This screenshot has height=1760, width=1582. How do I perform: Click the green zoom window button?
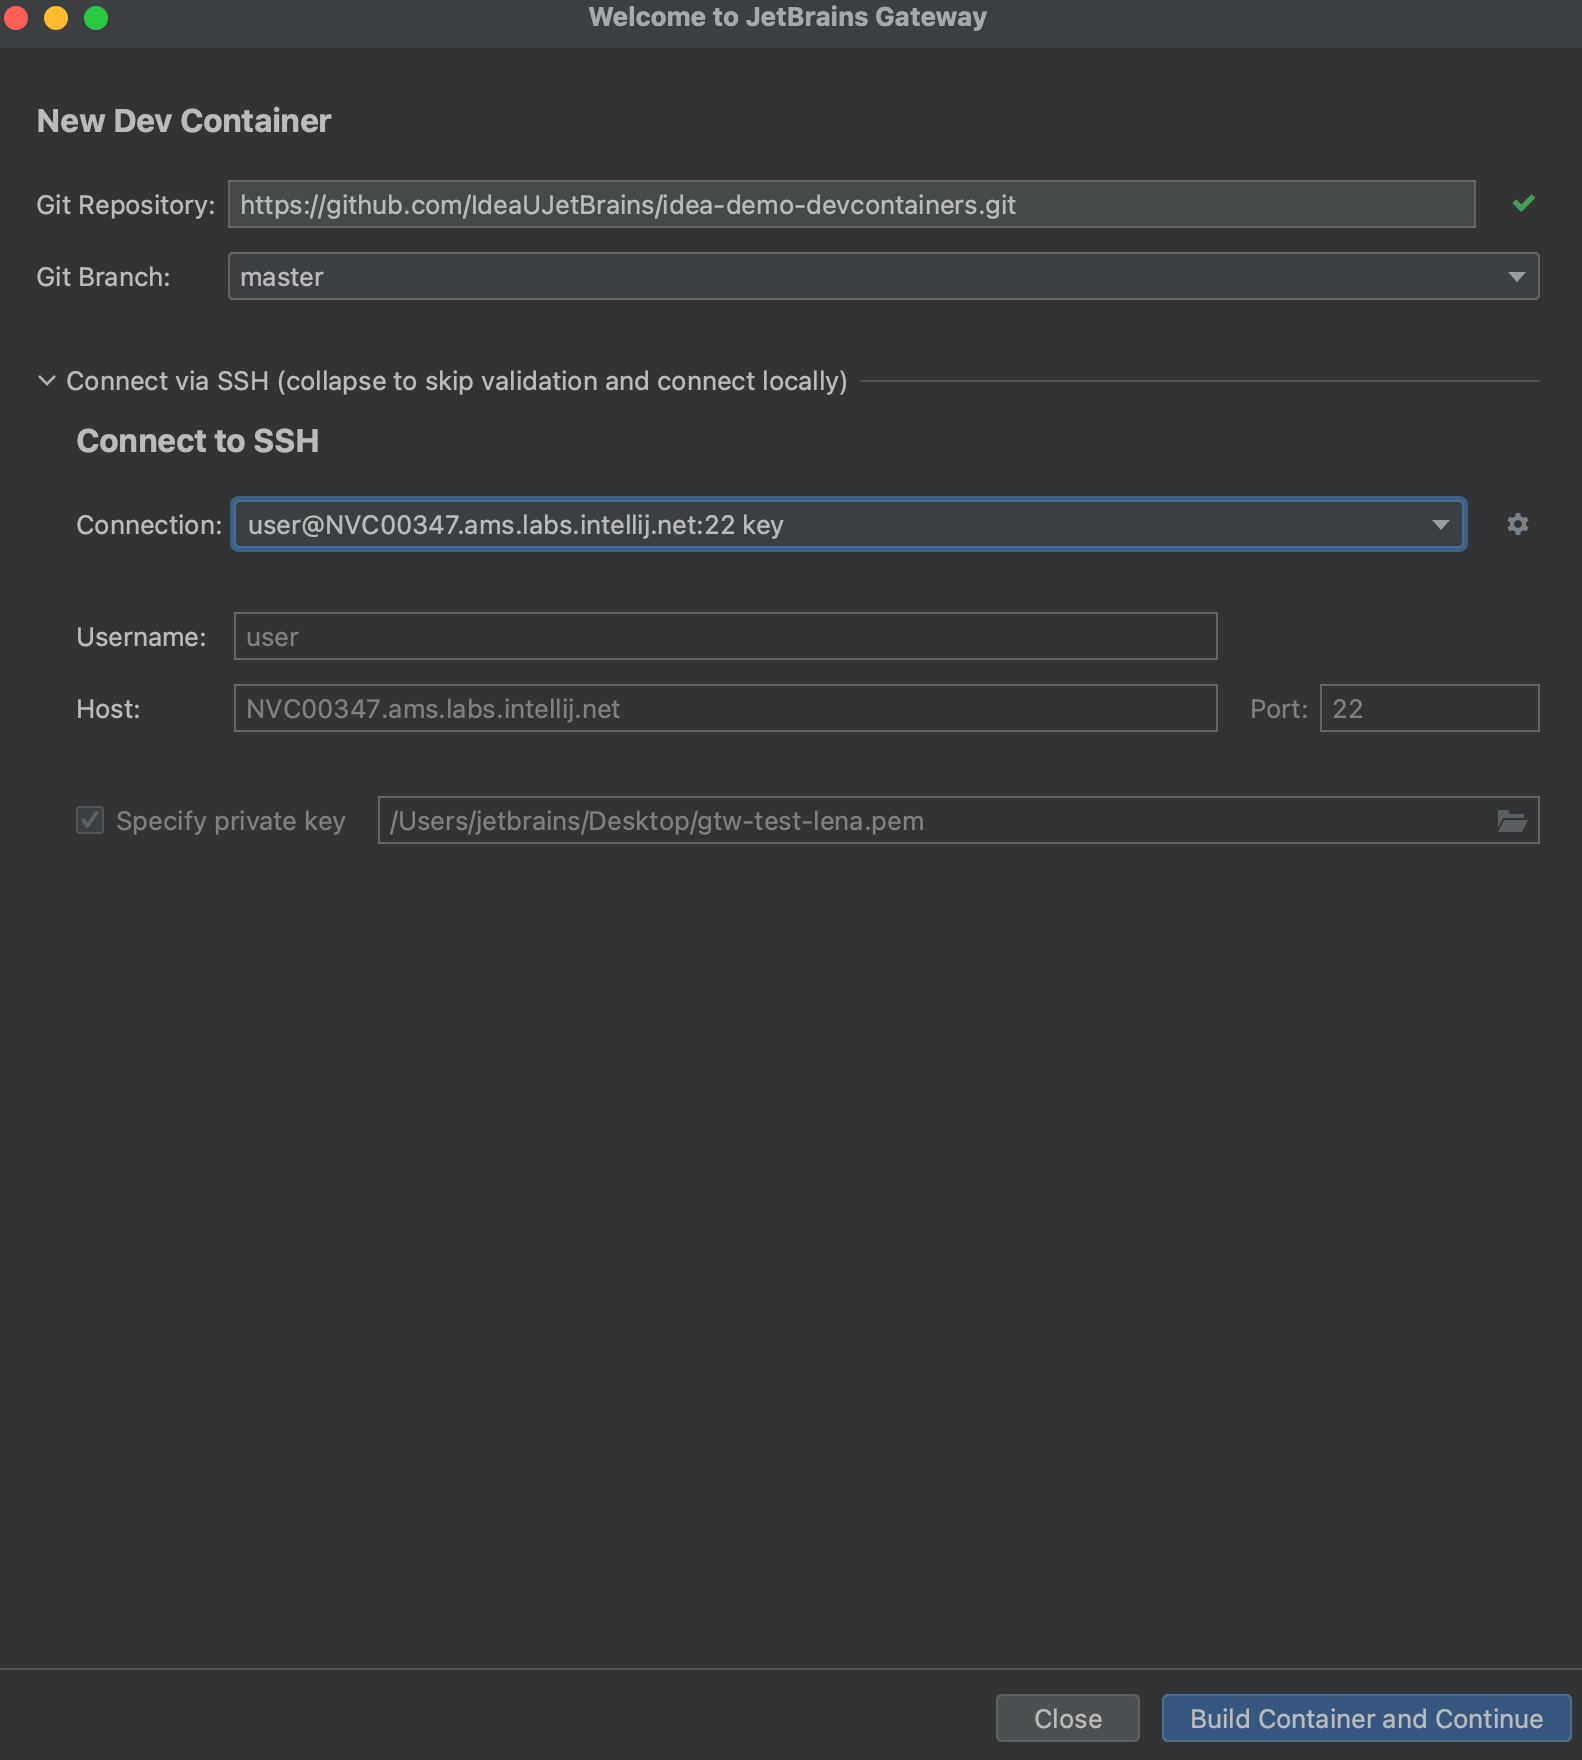pyautogui.click(x=96, y=17)
